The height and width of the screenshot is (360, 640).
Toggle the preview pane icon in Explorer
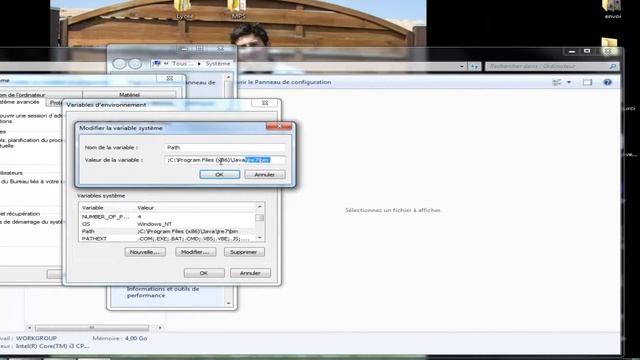coord(587,82)
